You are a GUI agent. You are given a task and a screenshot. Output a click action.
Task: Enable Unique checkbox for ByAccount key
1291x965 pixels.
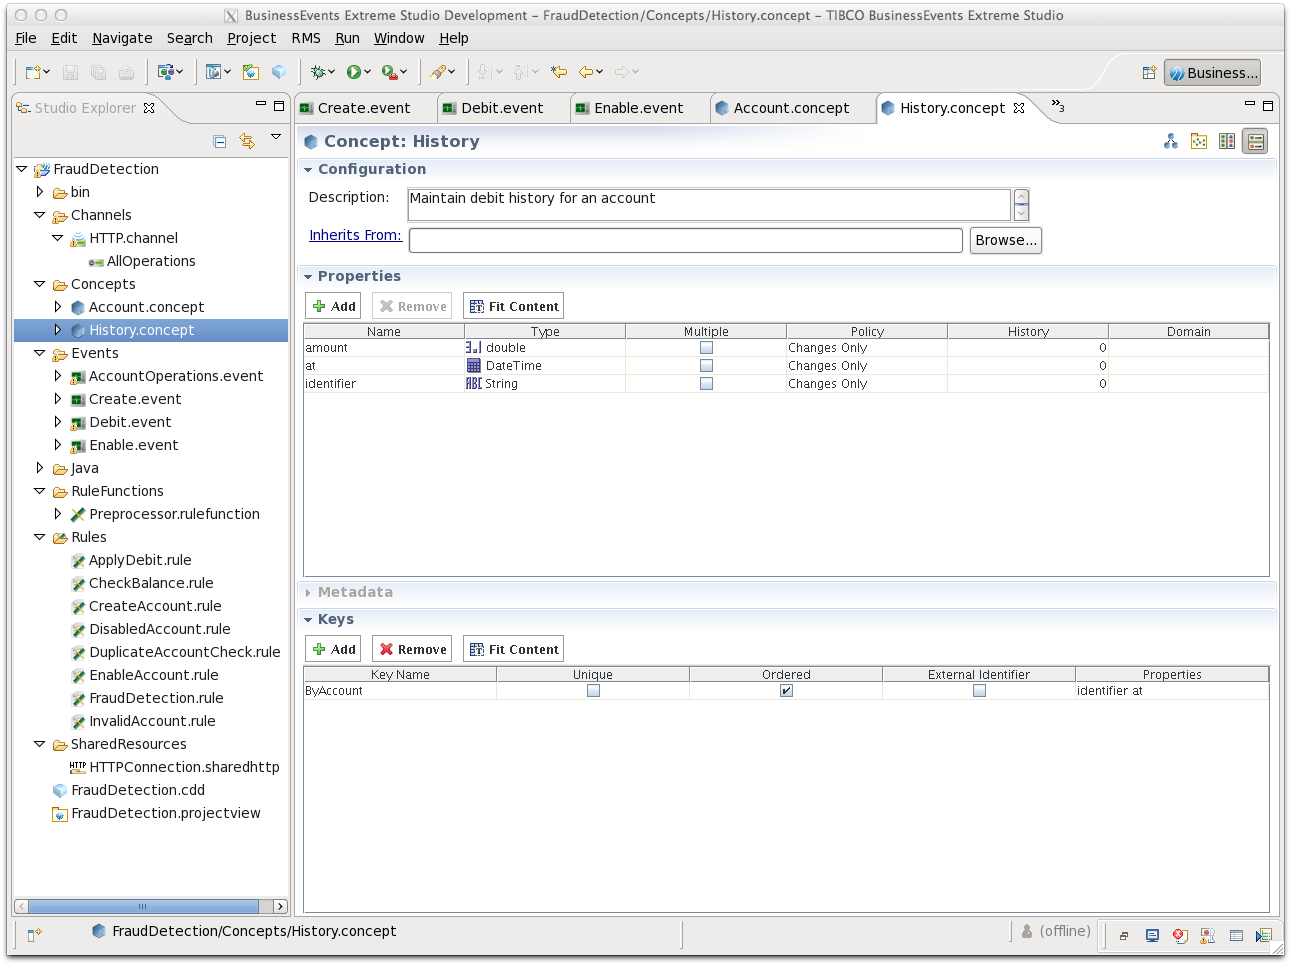click(593, 691)
